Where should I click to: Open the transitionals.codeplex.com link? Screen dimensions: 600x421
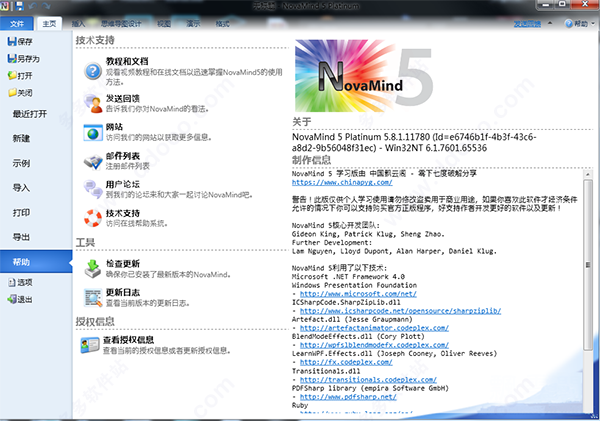(368, 380)
